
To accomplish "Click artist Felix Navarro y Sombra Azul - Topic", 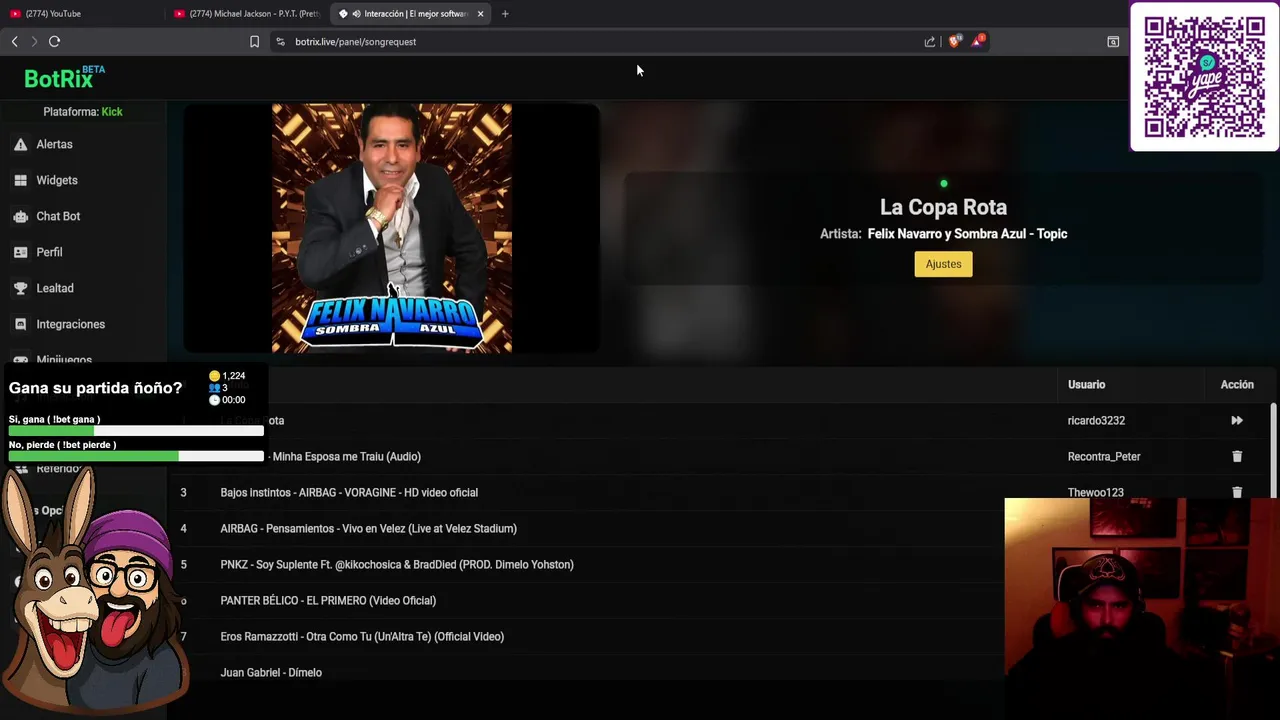I will (x=967, y=234).
